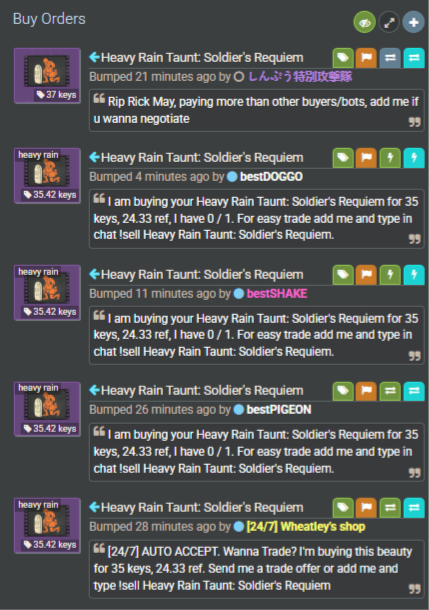Viewport: 429px width, 610px height.
Task: Open bestPIGEON user profile link
Action: point(279,410)
